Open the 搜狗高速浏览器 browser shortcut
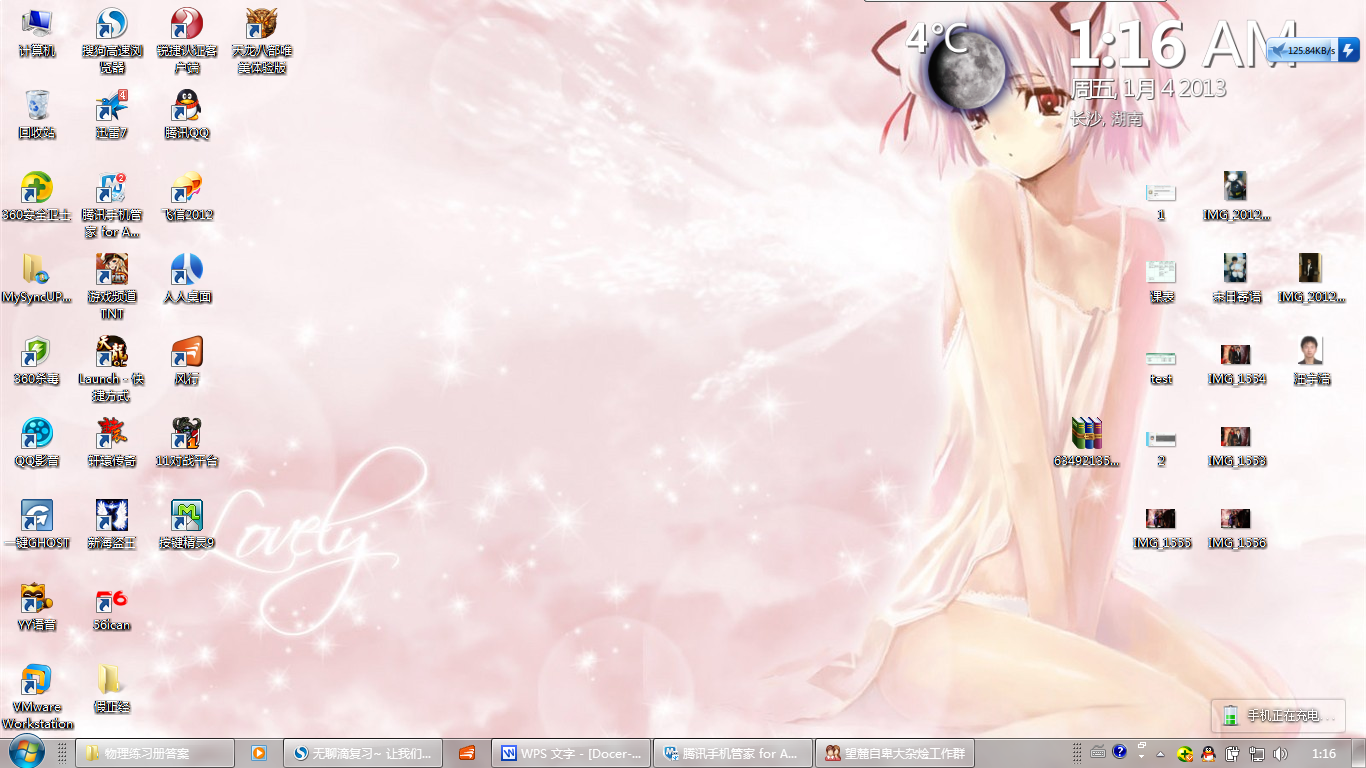The height and width of the screenshot is (768, 1366). (111, 25)
